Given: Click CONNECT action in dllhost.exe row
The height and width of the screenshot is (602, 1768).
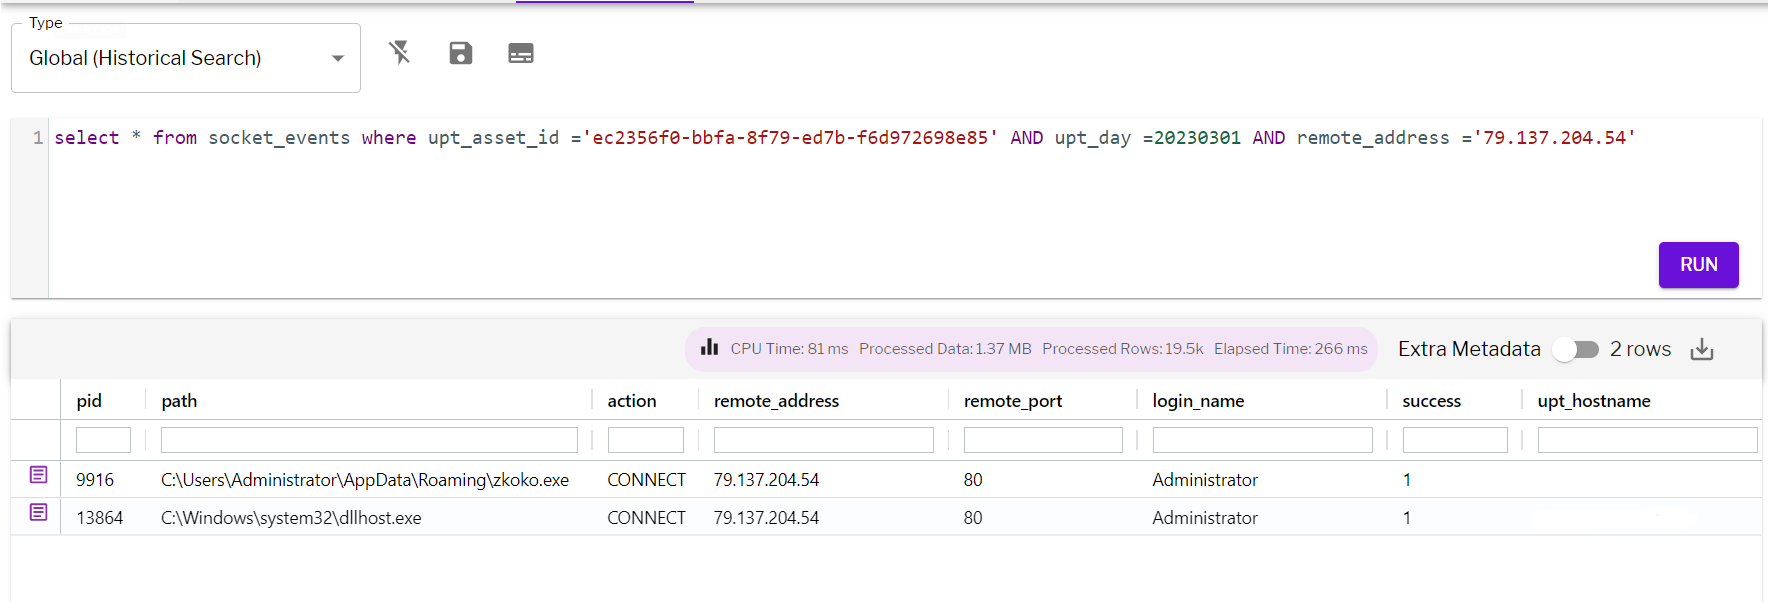Looking at the screenshot, I should point(646,518).
